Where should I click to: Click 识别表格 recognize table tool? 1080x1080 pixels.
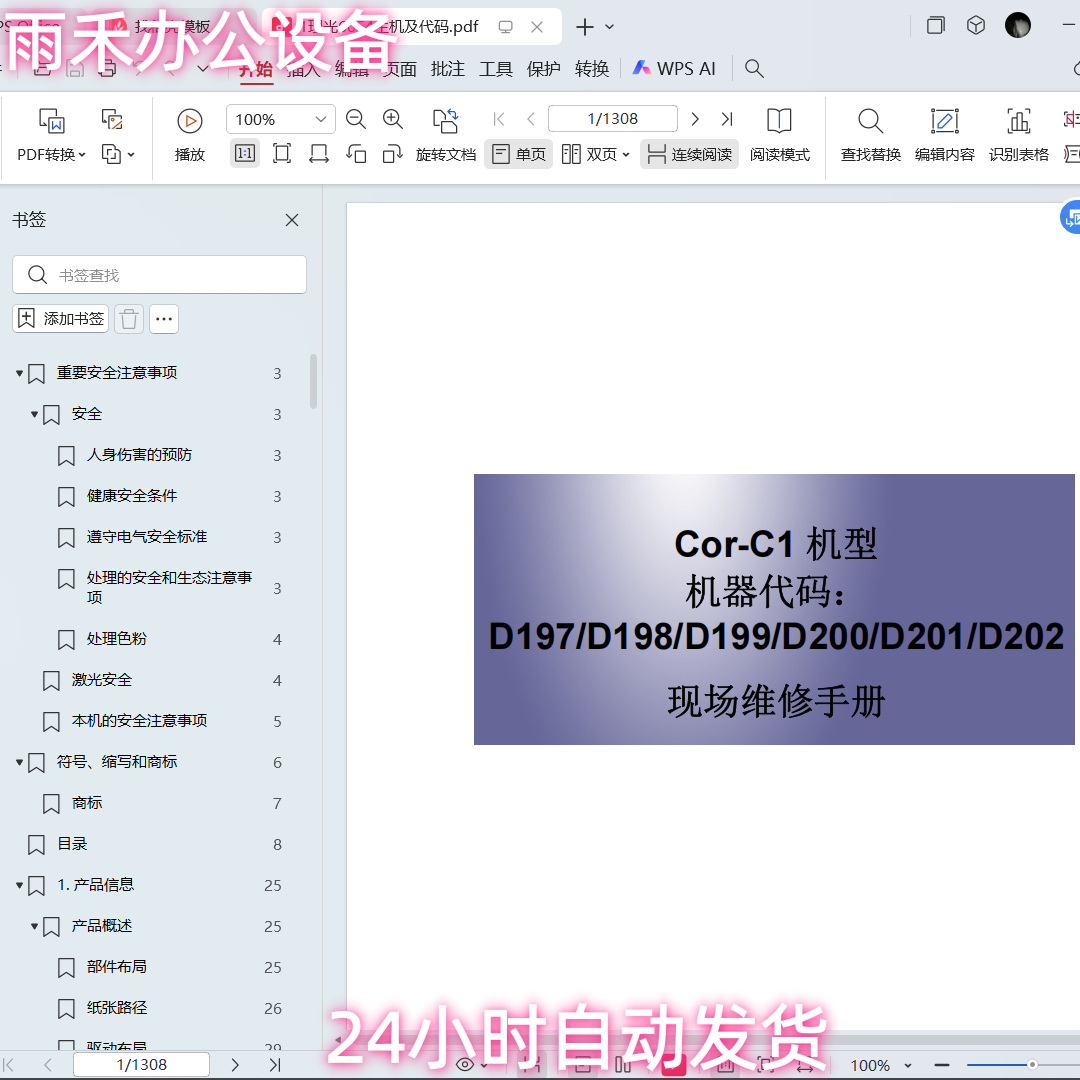coord(1019,136)
